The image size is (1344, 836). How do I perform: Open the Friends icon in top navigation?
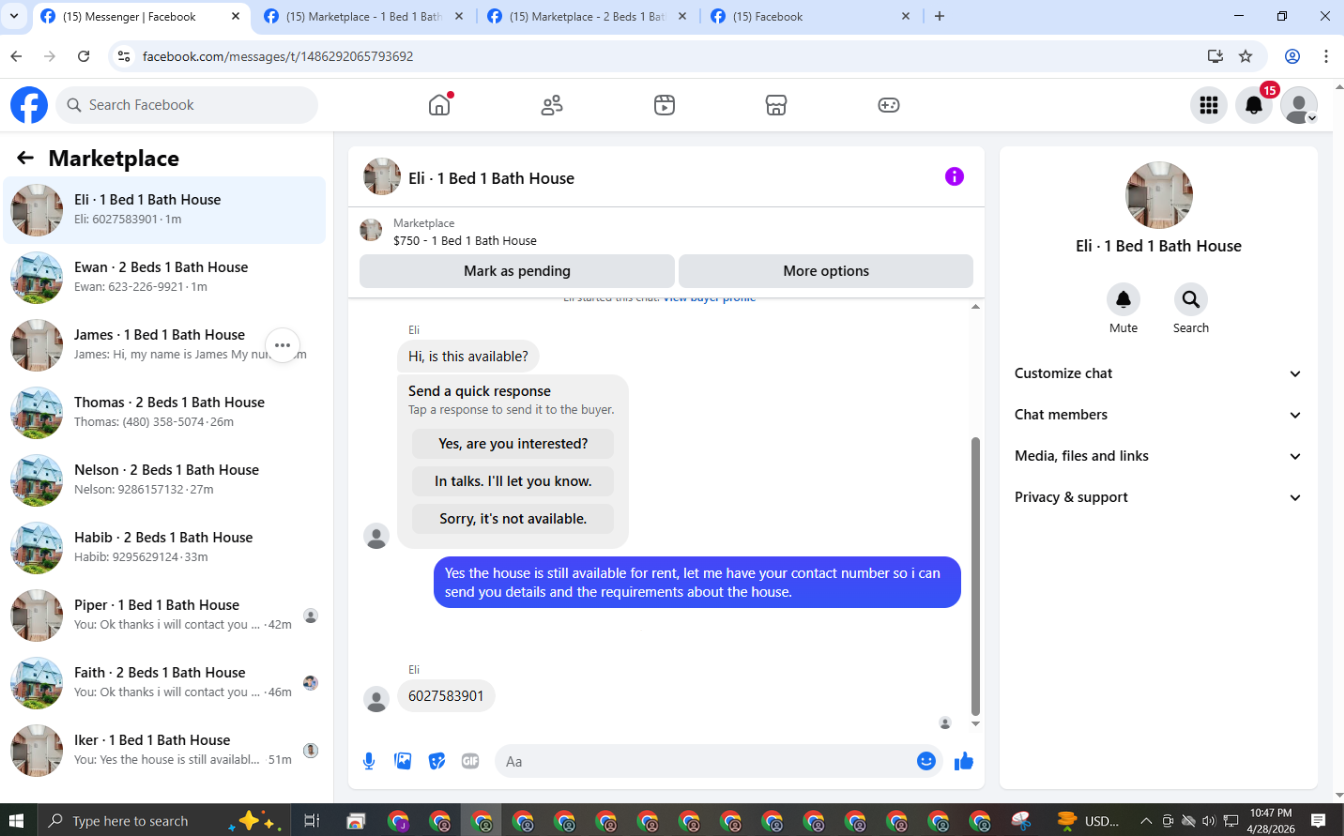pos(552,105)
